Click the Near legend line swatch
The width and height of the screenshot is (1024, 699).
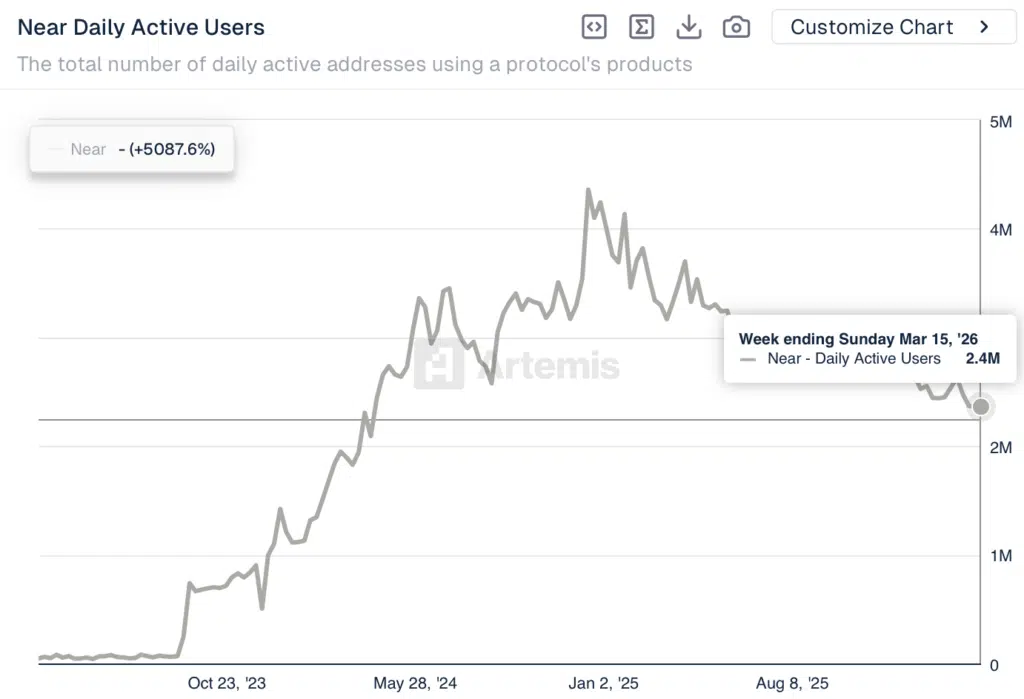(56, 149)
